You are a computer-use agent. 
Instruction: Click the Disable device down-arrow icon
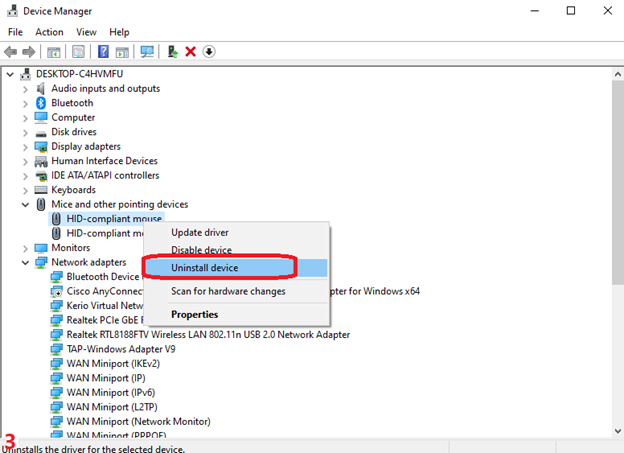click(209, 52)
